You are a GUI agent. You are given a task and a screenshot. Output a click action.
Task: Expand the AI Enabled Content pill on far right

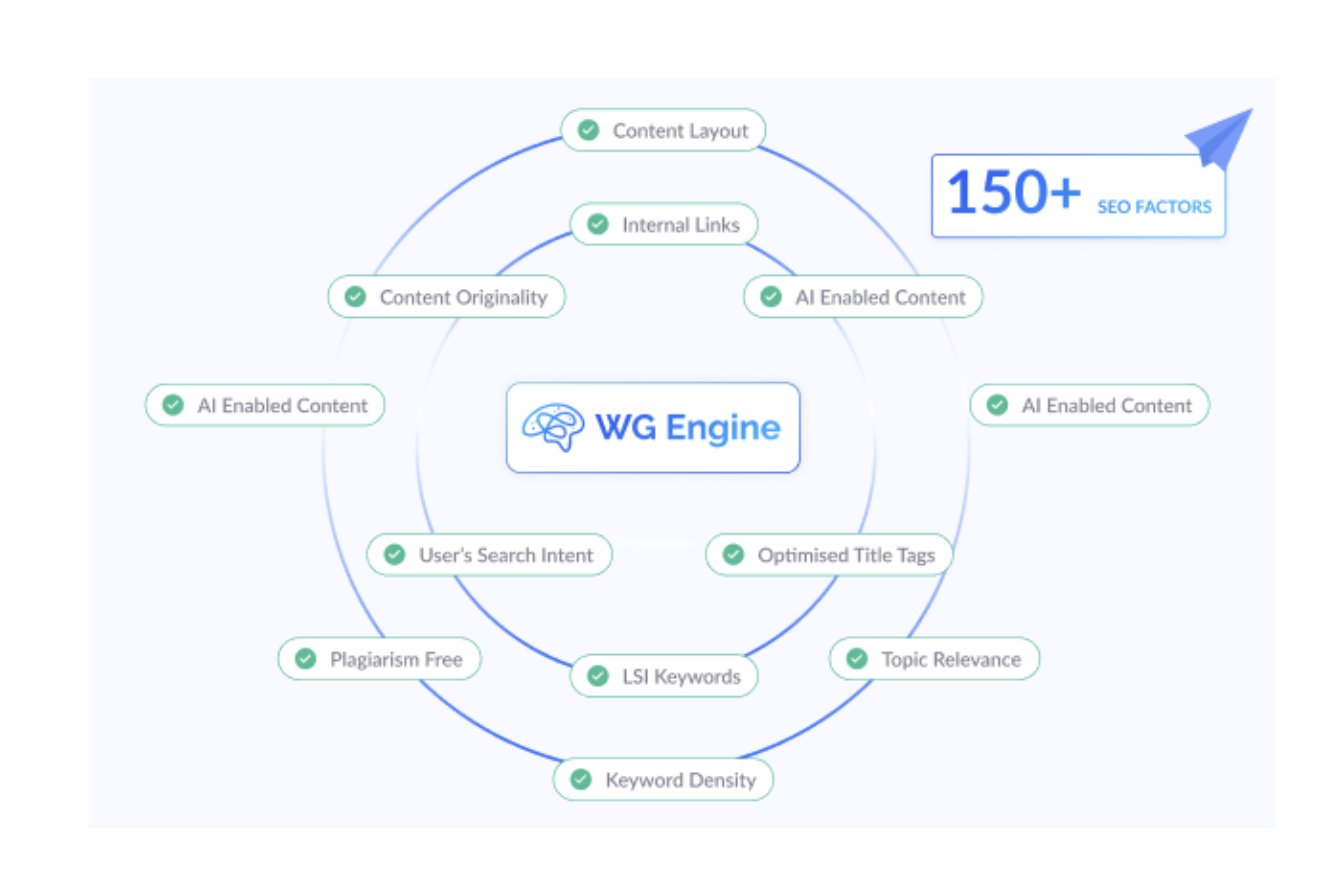pyautogui.click(x=1088, y=405)
